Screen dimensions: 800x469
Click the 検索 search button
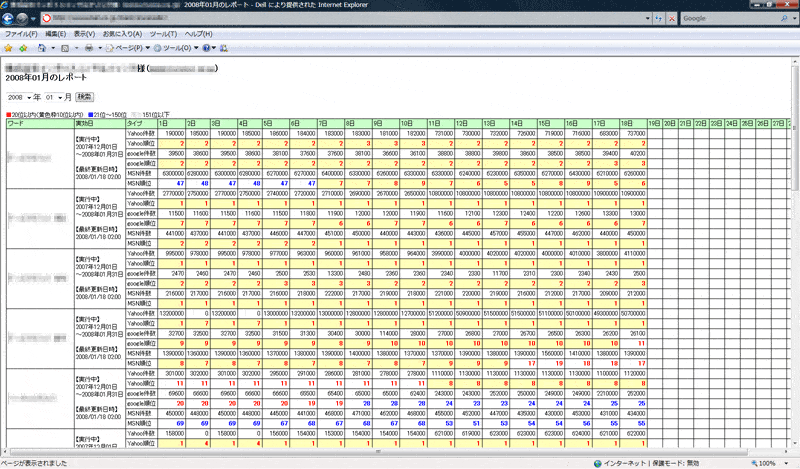[x=85, y=96]
